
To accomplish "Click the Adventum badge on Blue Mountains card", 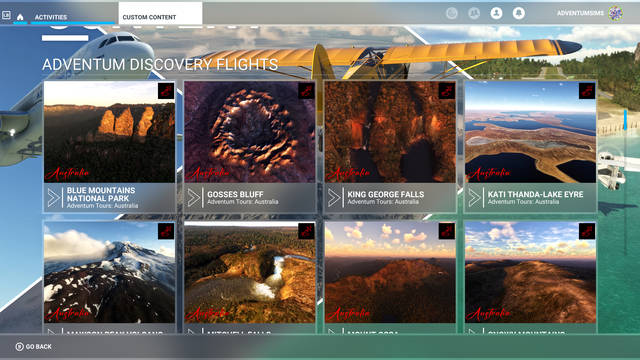I will click(x=166, y=91).
